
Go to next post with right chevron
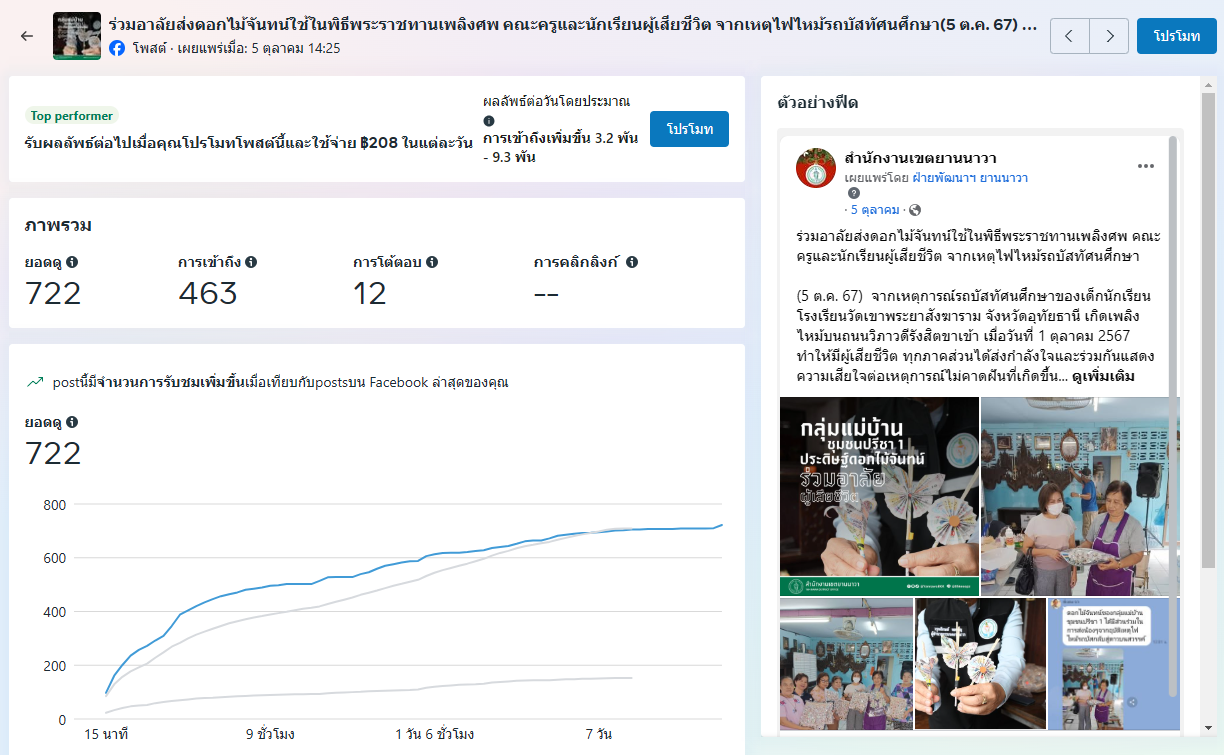tap(1109, 36)
